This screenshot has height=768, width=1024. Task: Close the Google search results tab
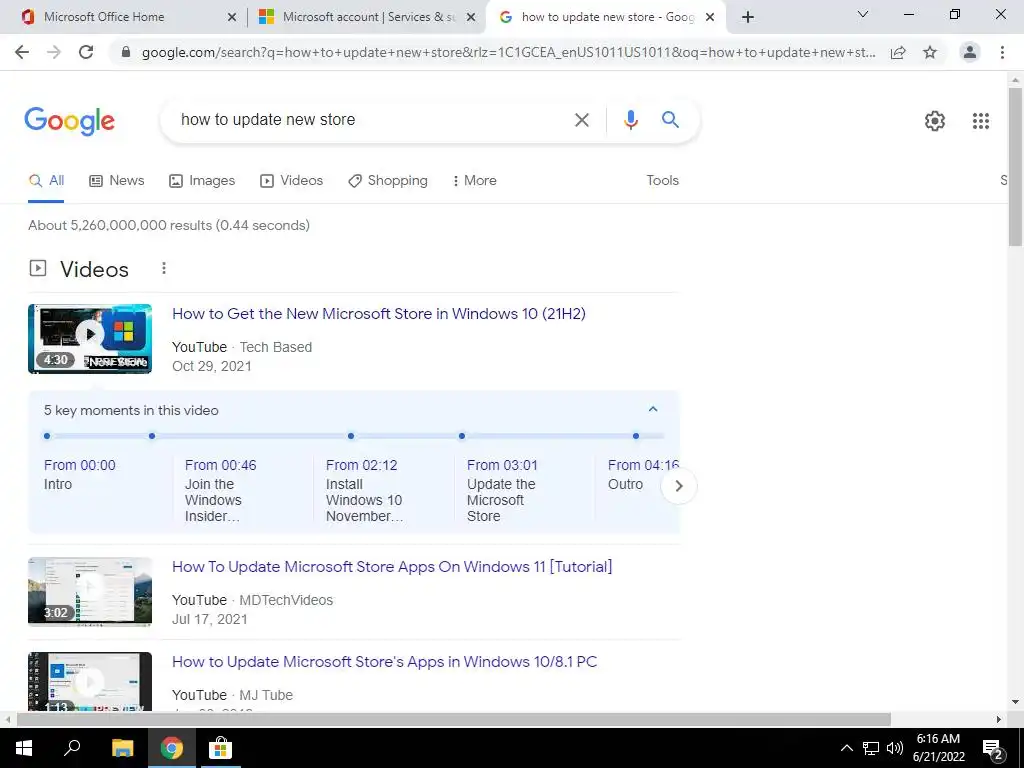(711, 18)
